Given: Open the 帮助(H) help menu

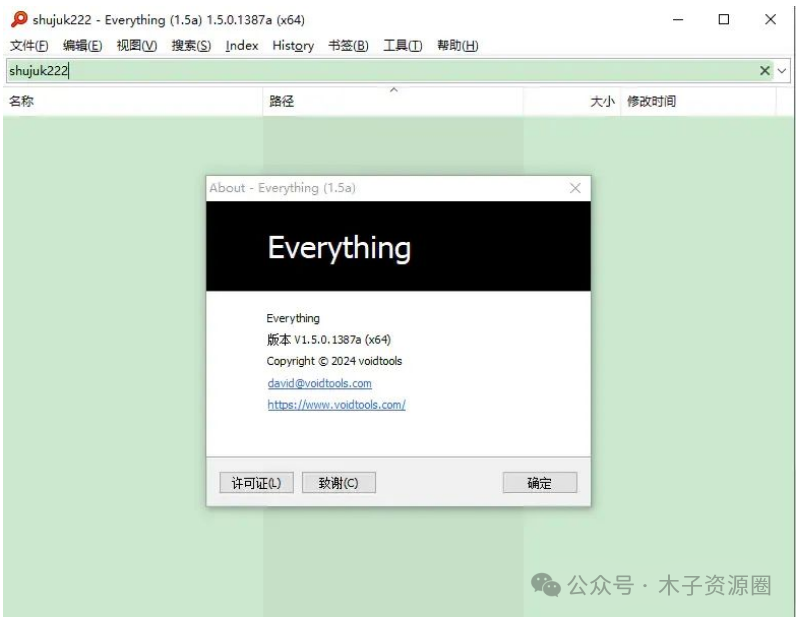Looking at the screenshot, I should tap(457, 46).
